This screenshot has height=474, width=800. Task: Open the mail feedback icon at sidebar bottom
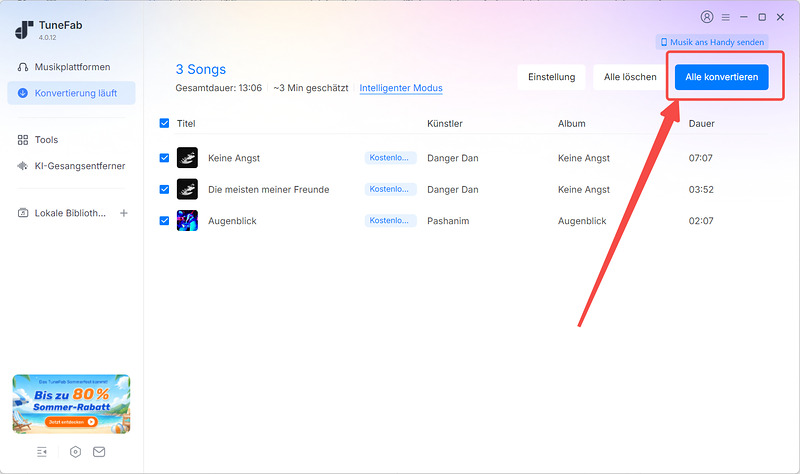(x=99, y=452)
